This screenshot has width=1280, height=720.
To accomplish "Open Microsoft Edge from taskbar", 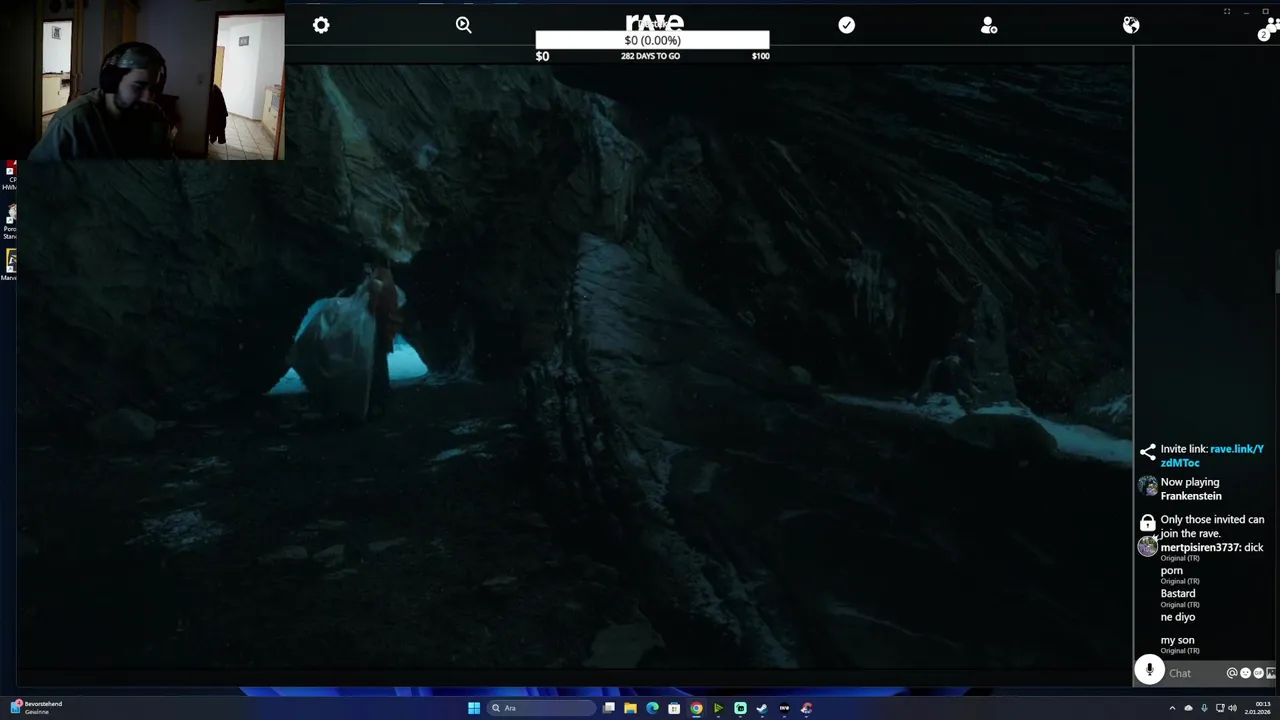I will click(x=652, y=708).
